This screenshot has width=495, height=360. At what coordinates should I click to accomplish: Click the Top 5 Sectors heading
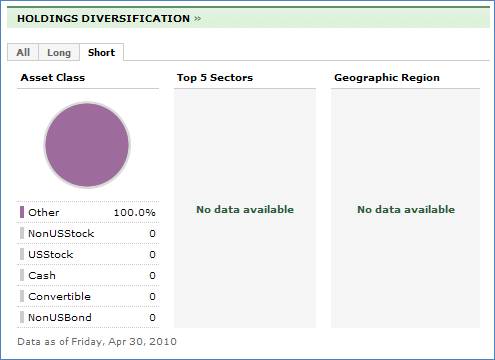pos(215,78)
